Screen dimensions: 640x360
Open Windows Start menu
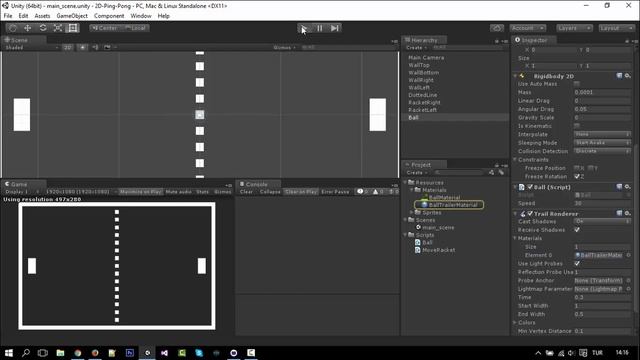click(x=9, y=353)
